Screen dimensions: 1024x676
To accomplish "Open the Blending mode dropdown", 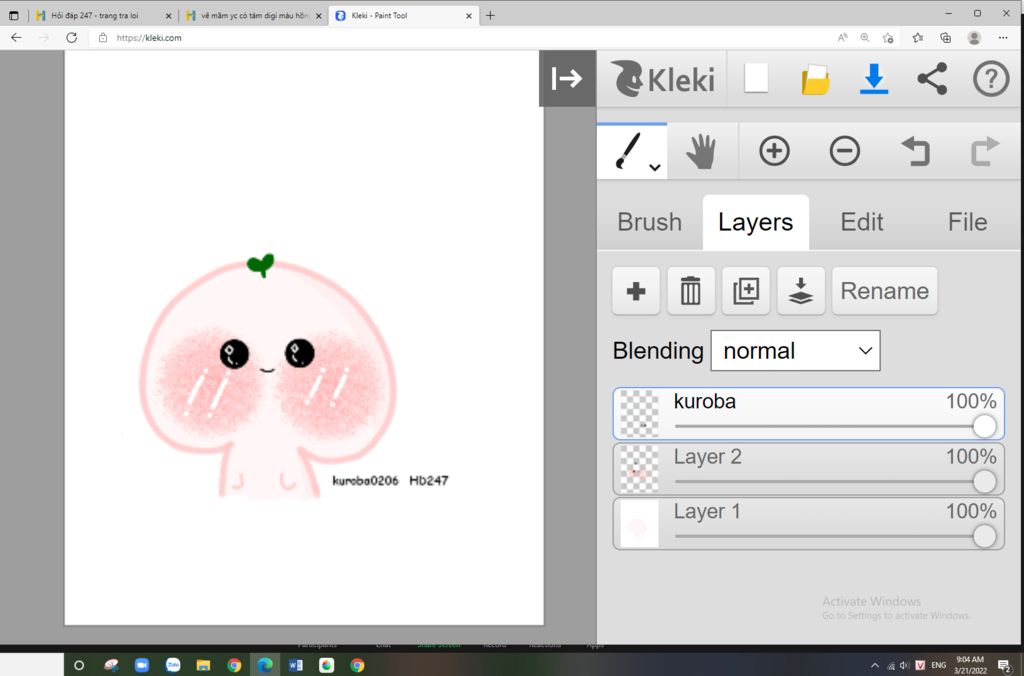I will tap(795, 351).
